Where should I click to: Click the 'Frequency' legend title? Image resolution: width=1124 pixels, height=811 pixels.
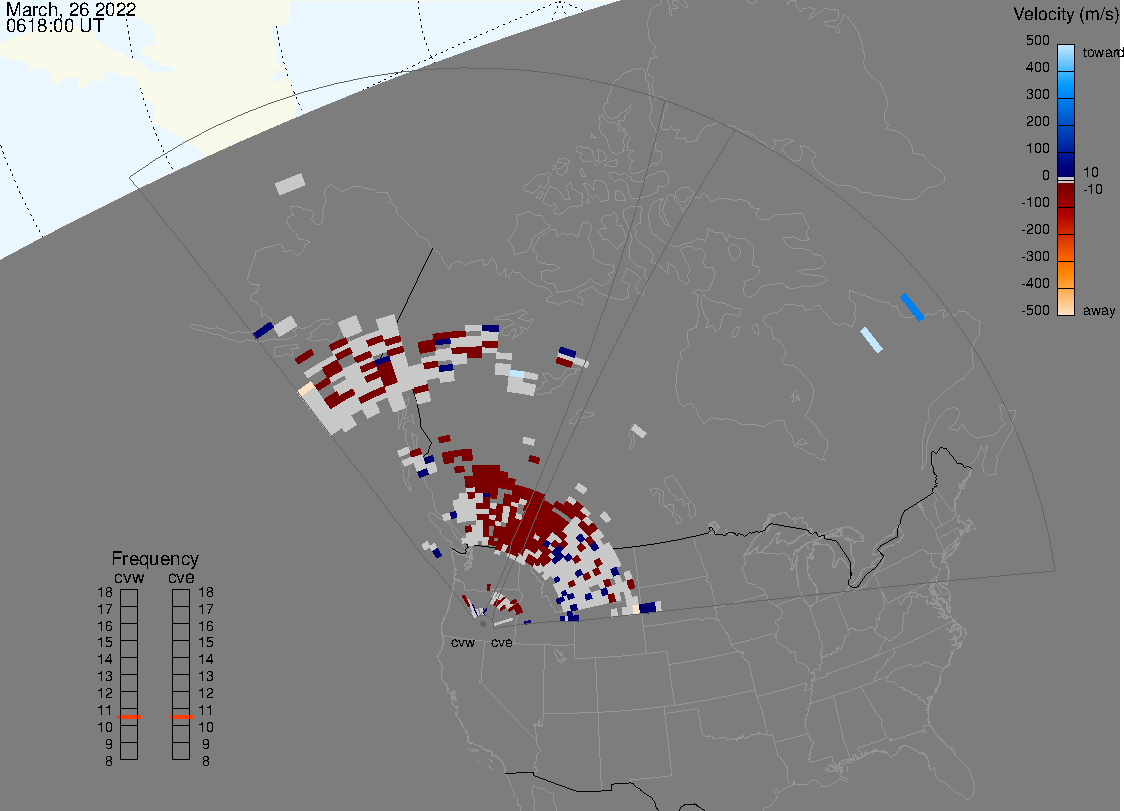[x=154, y=559]
